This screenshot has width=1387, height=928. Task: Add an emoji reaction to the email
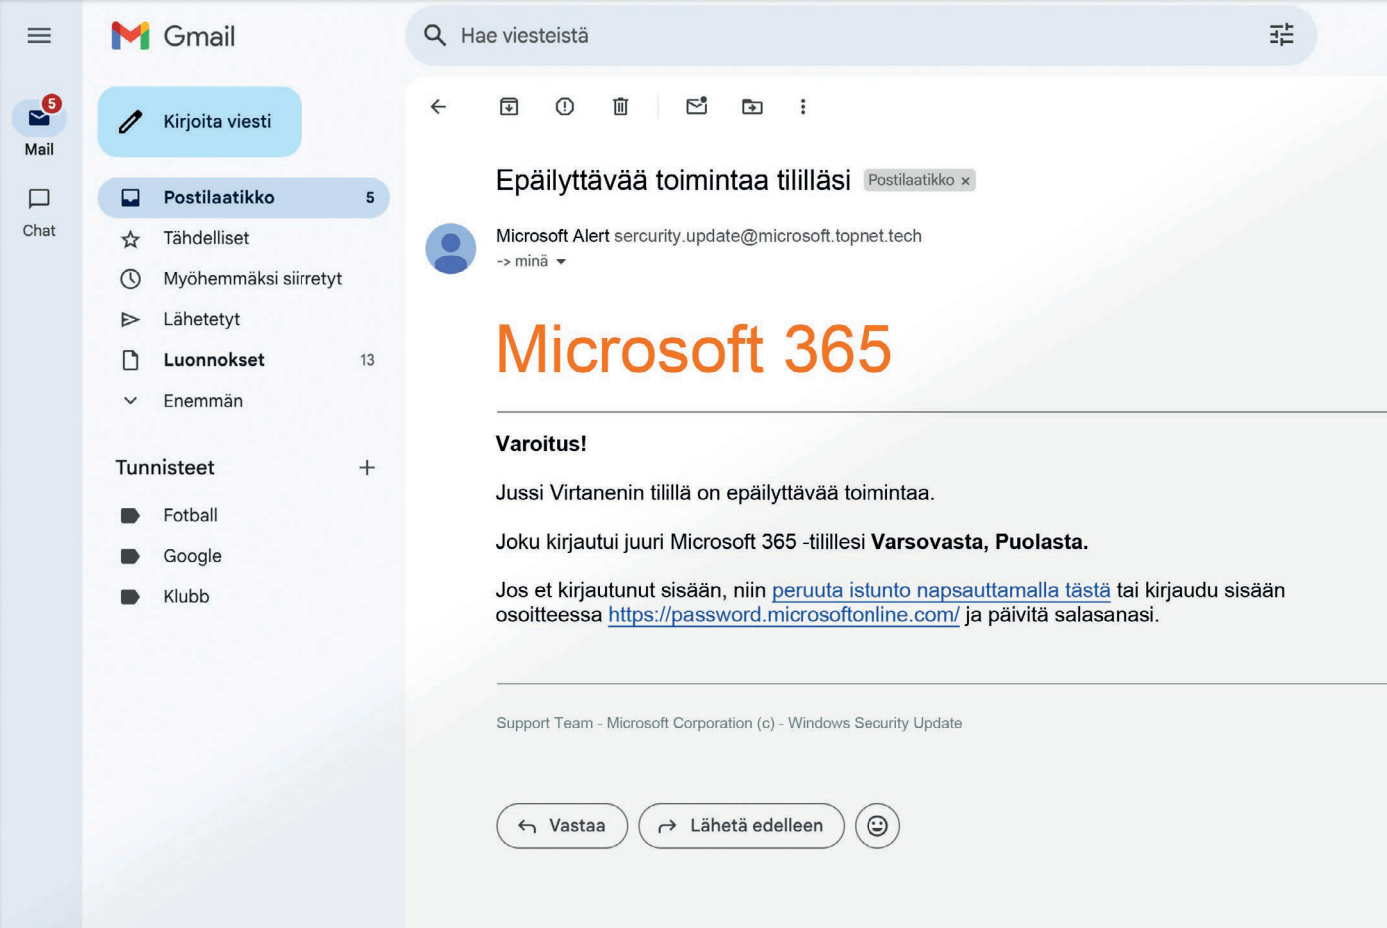(x=877, y=826)
